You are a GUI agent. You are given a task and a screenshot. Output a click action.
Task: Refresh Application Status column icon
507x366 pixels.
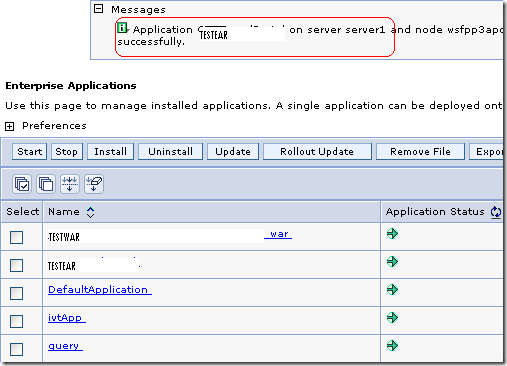pyautogui.click(x=496, y=212)
